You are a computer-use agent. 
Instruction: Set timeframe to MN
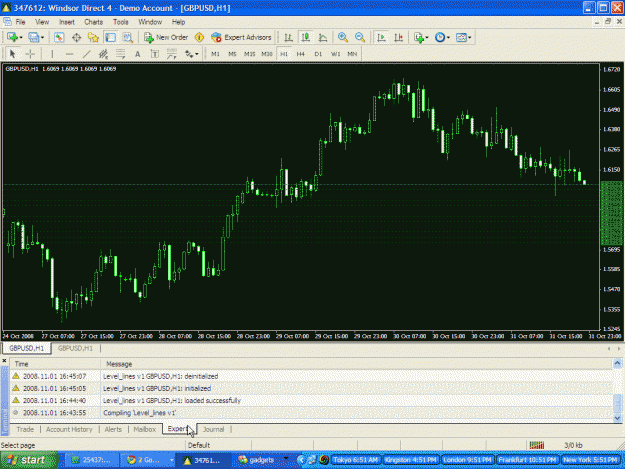[x=352, y=54]
